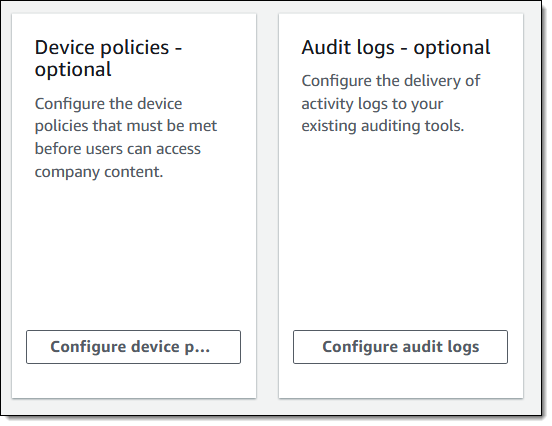
Task: Click the line "Configure the device"
Action: [108, 104]
